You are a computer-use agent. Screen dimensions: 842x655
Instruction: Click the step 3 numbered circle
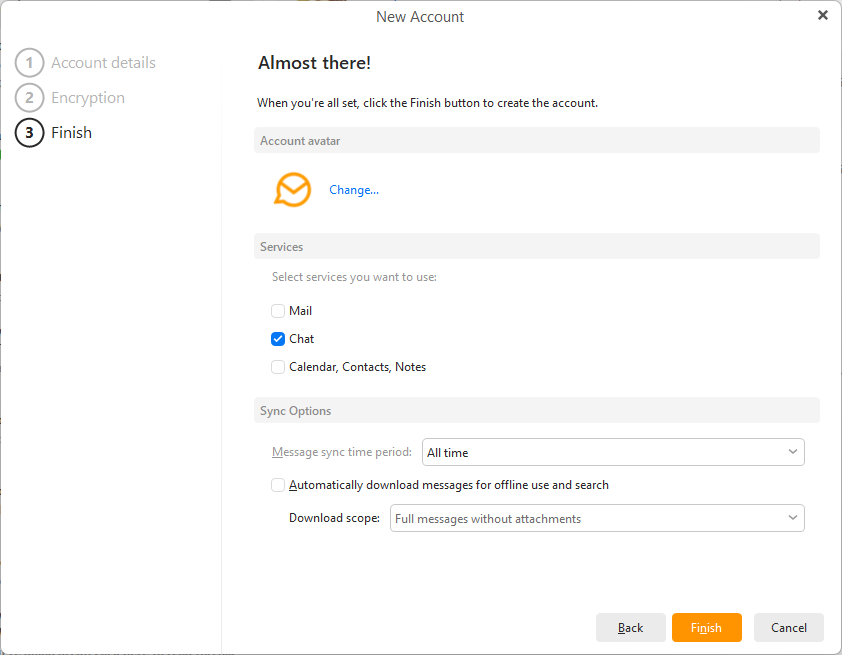click(x=30, y=133)
